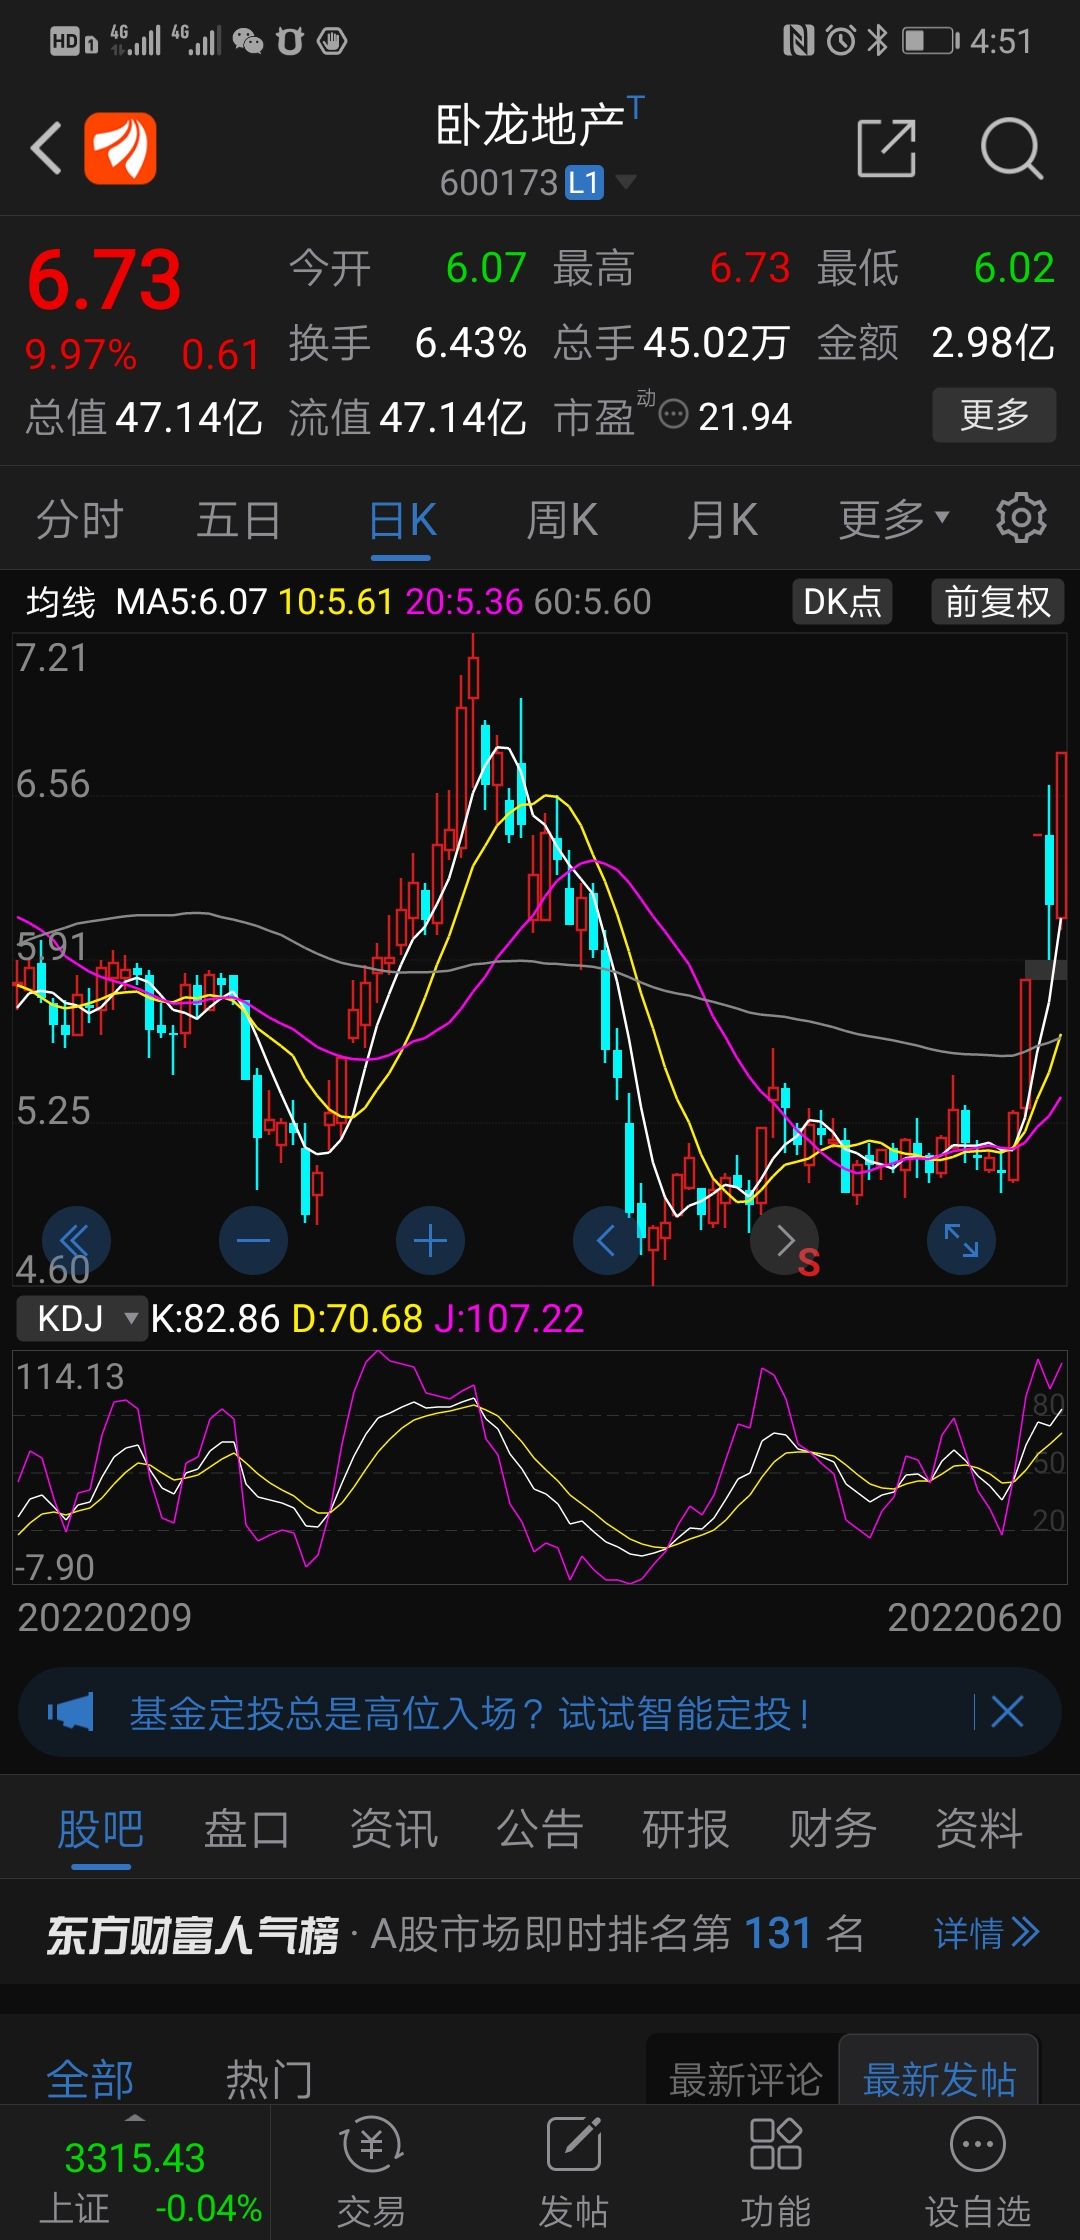Open the 盘口 tab
1080x2240 pixels.
click(x=246, y=1829)
